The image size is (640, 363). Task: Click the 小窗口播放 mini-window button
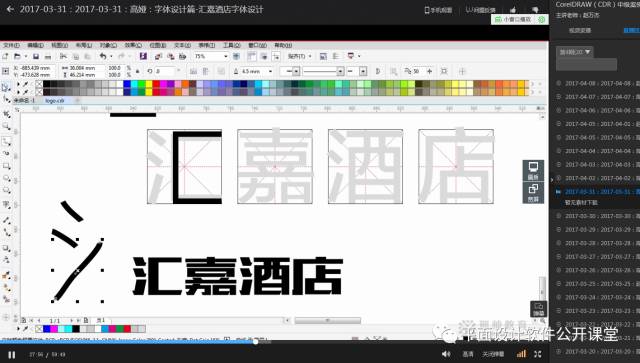click(513, 19)
